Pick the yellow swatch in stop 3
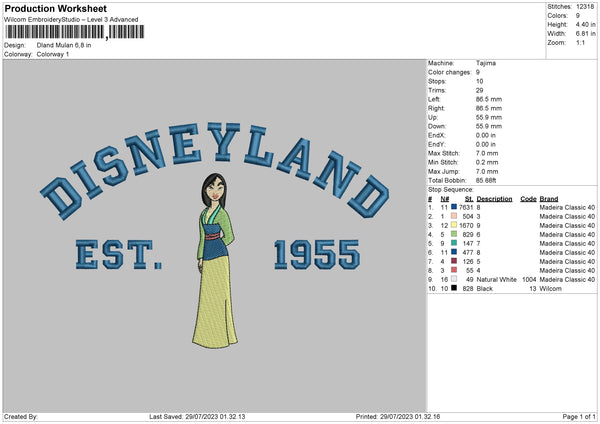600x424 pixels. (x=453, y=226)
